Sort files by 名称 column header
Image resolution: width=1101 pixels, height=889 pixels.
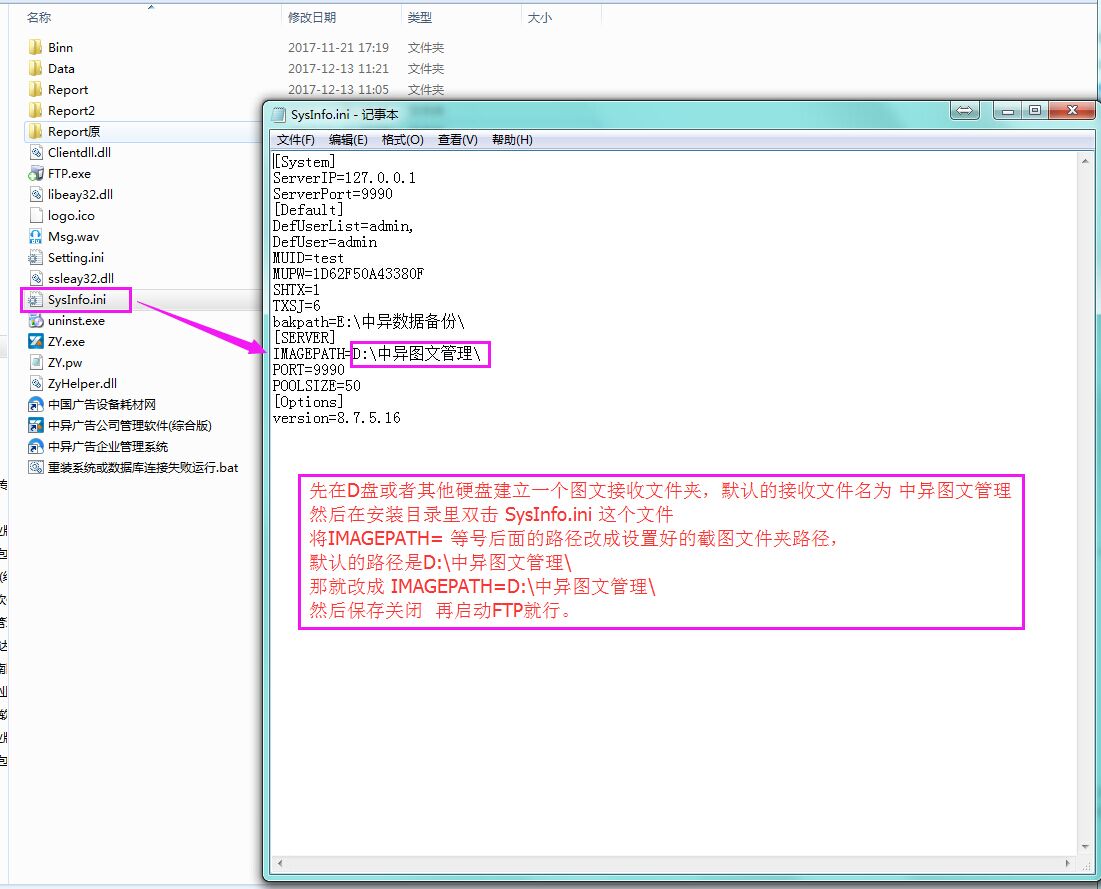[39, 18]
